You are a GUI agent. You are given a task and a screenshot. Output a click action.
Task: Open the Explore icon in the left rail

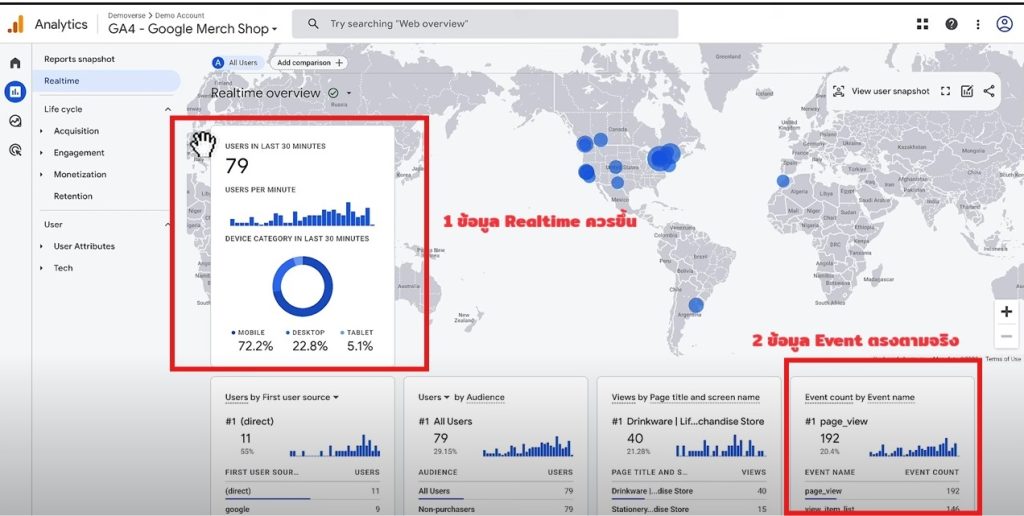(x=15, y=121)
